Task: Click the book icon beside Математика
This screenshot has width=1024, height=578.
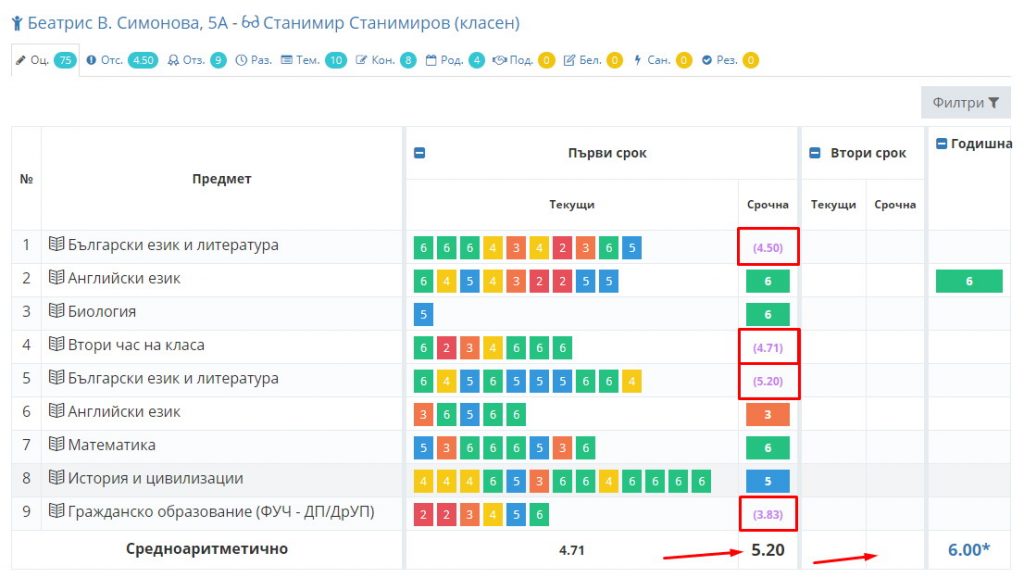Action: click(x=57, y=445)
